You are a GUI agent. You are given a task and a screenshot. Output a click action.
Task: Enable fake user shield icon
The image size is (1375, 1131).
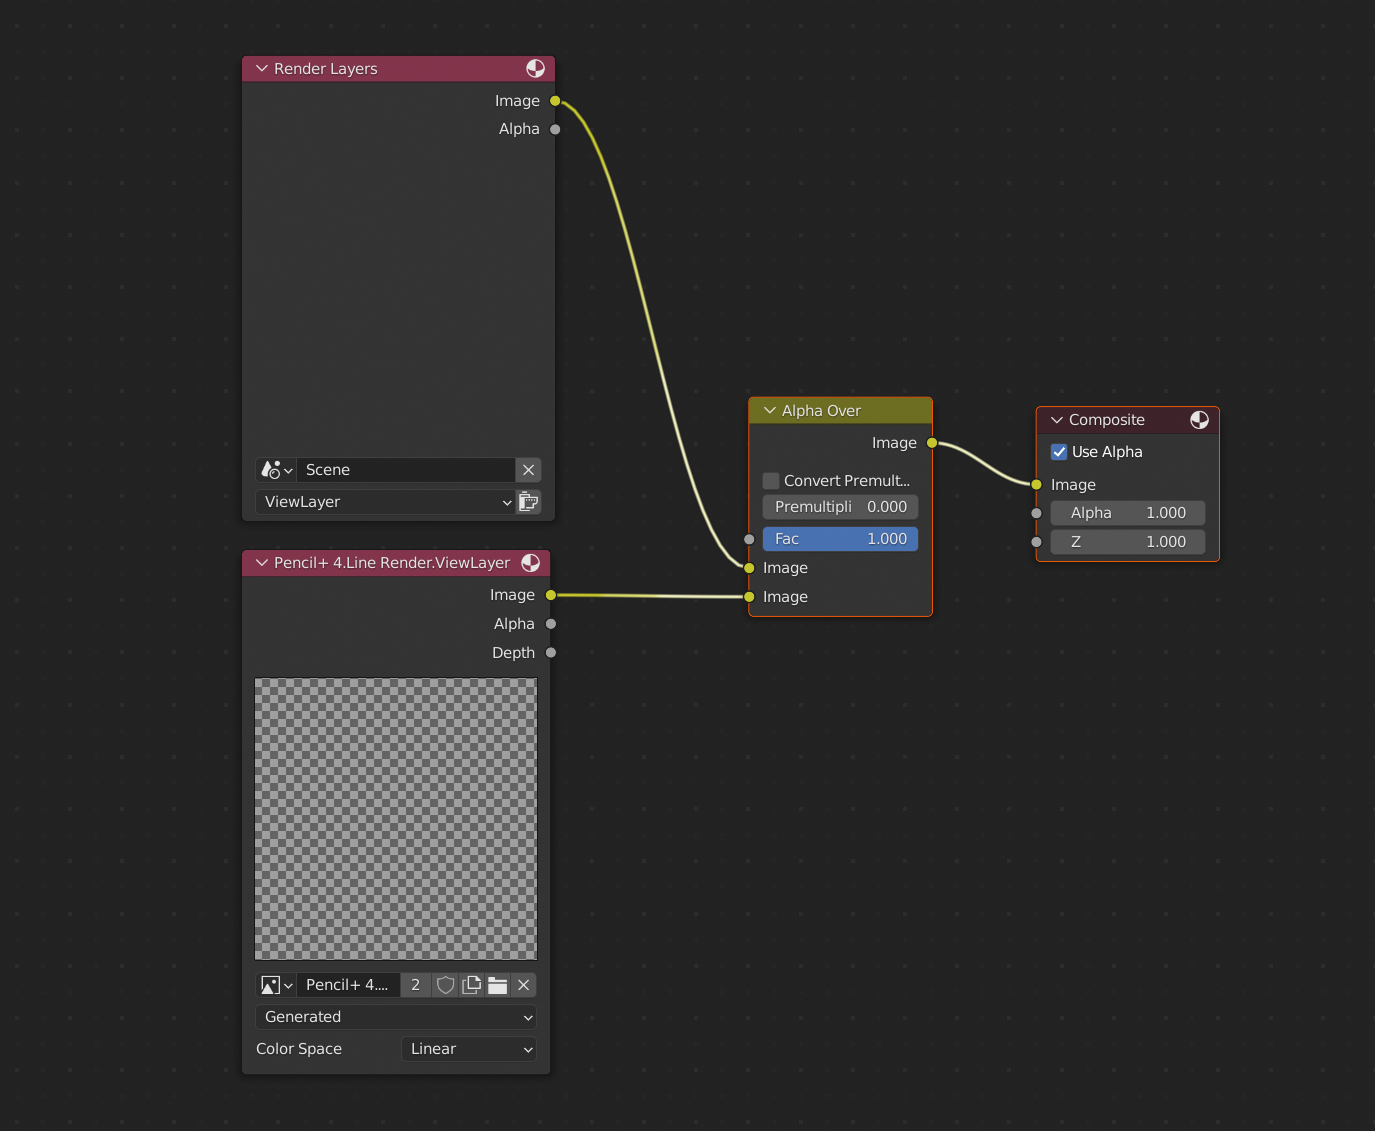pyautogui.click(x=446, y=985)
